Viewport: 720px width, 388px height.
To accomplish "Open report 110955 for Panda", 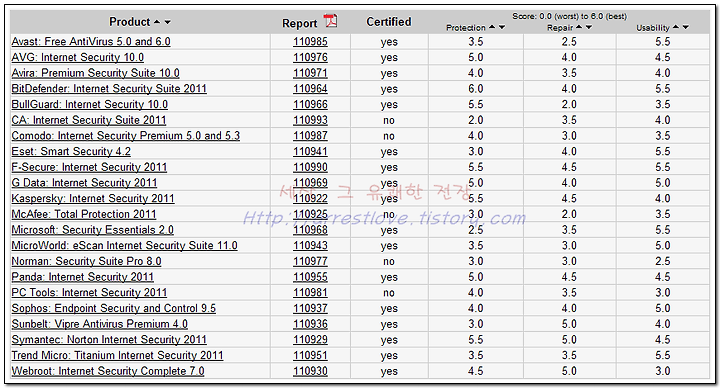I will [310, 277].
